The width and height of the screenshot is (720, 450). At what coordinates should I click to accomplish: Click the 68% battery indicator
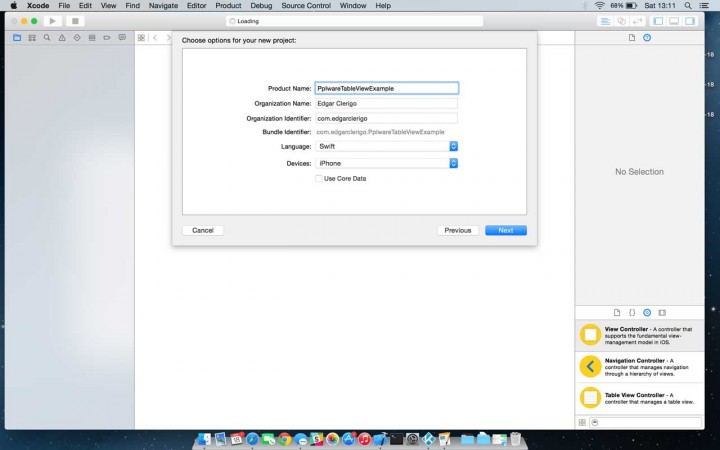click(624, 6)
